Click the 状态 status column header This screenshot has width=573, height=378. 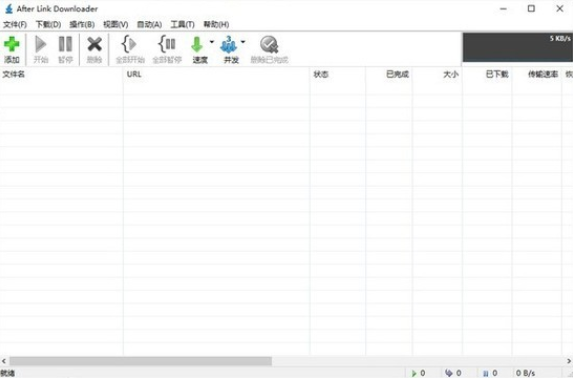point(338,74)
